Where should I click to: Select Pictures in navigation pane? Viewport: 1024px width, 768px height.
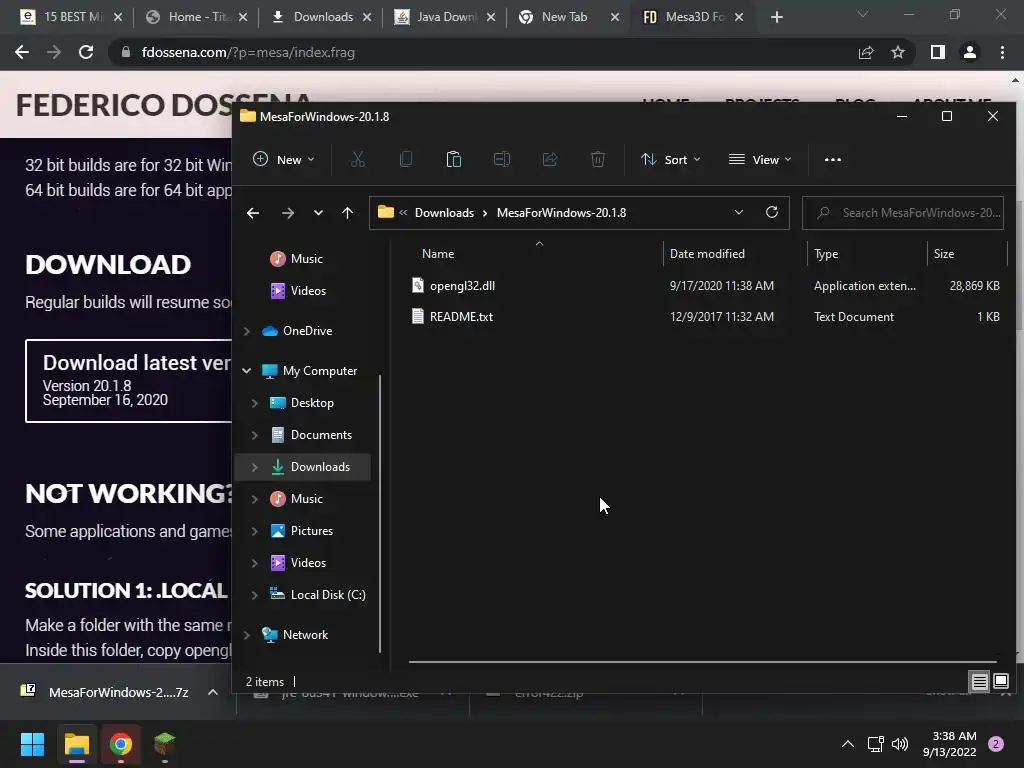coord(312,531)
